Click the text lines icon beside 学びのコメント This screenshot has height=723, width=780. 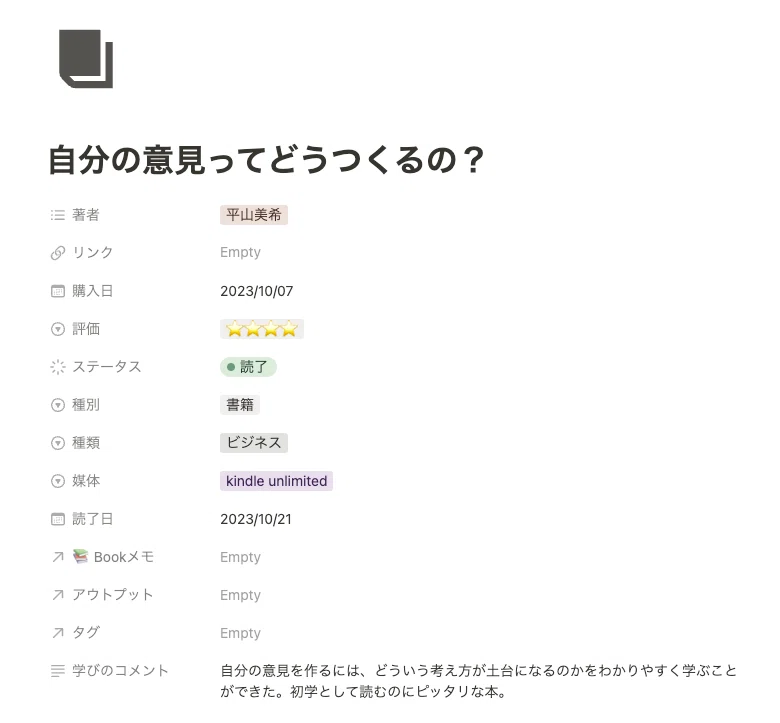pos(58,671)
